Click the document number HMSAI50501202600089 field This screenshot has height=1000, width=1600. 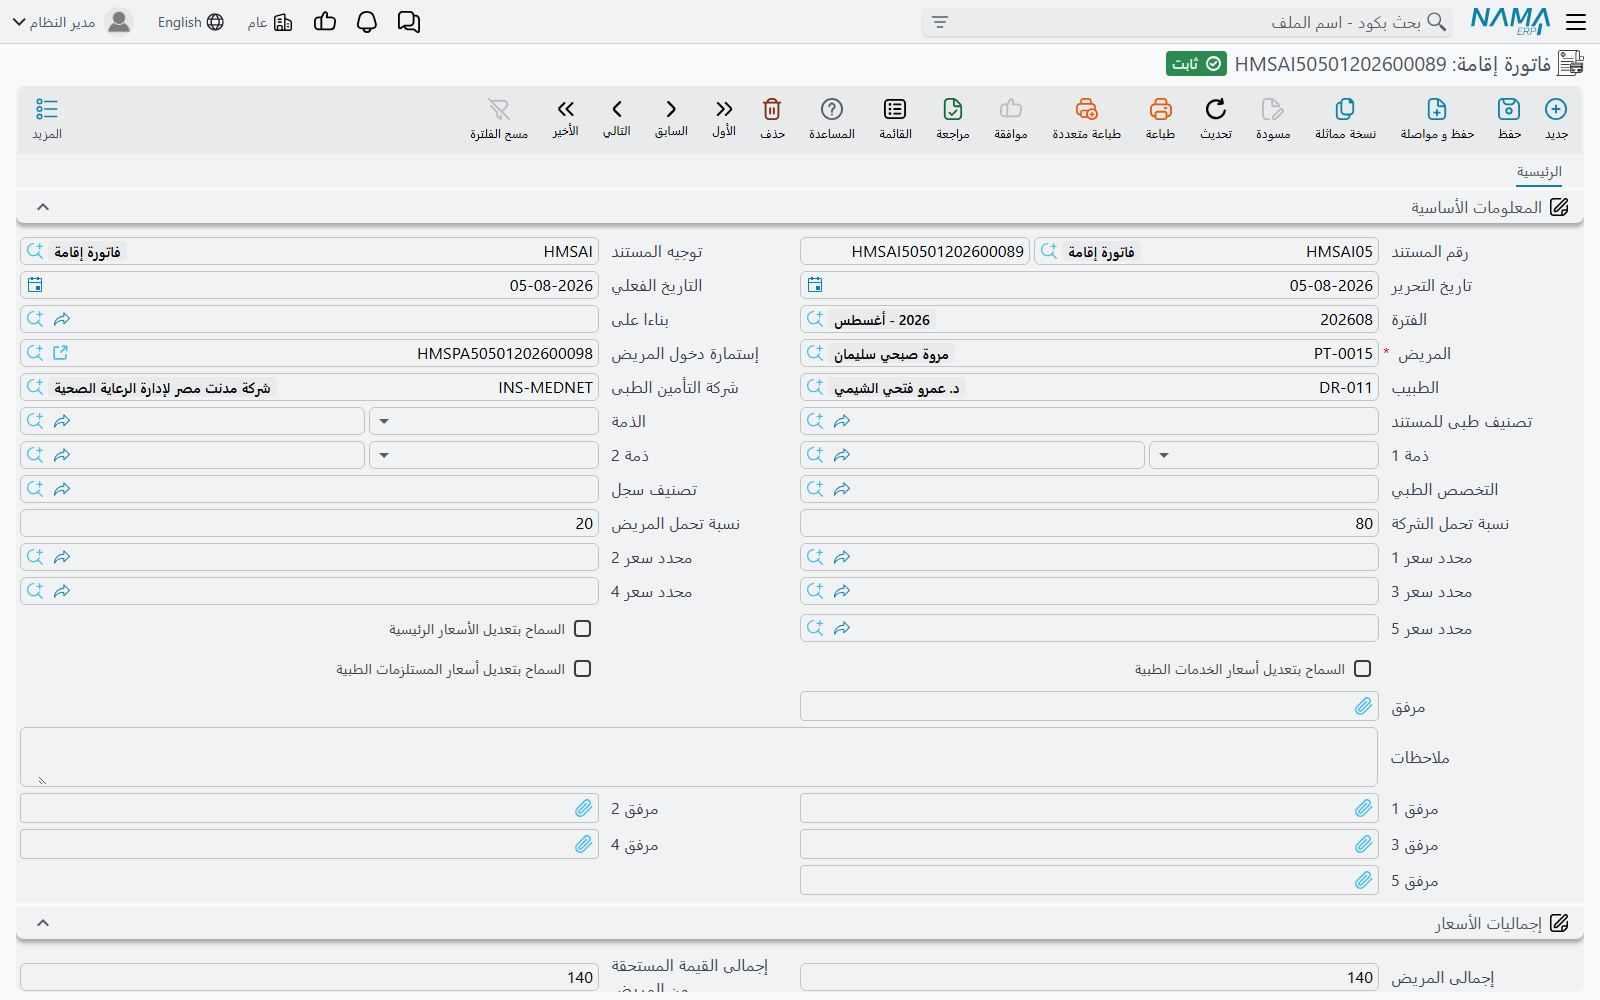tap(915, 251)
